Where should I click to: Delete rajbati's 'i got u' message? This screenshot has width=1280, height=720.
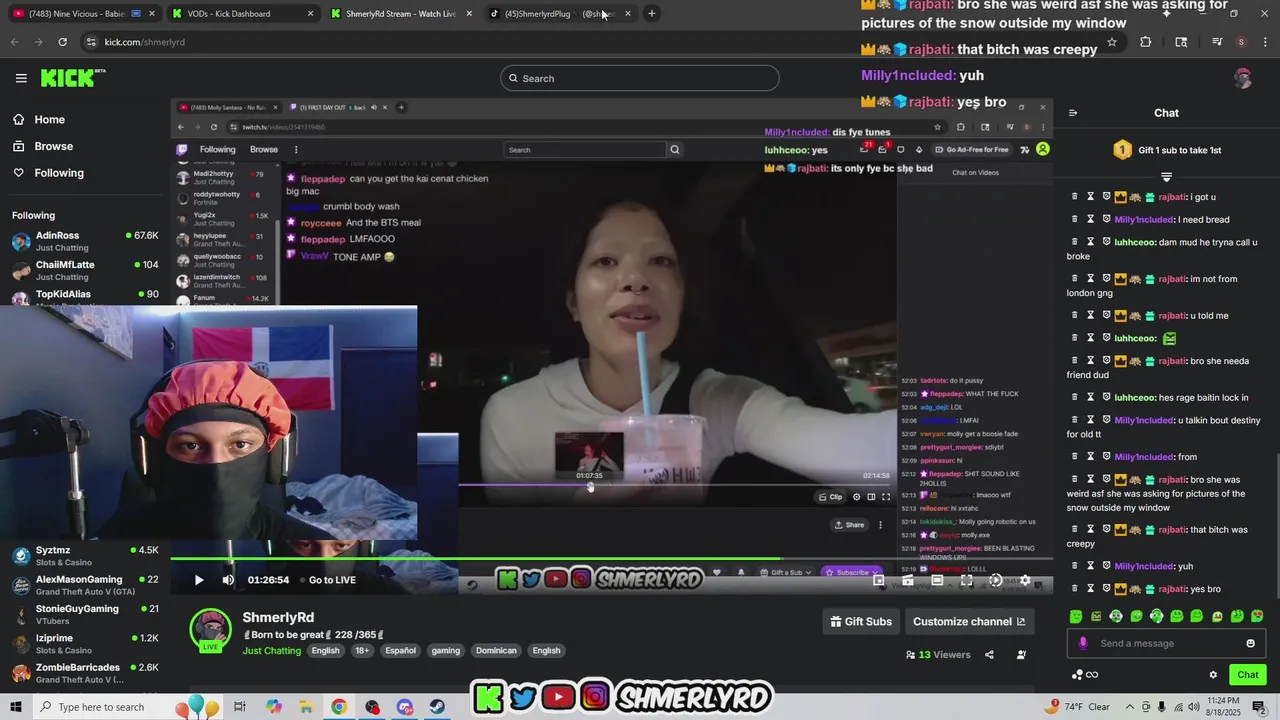click(x=1075, y=197)
